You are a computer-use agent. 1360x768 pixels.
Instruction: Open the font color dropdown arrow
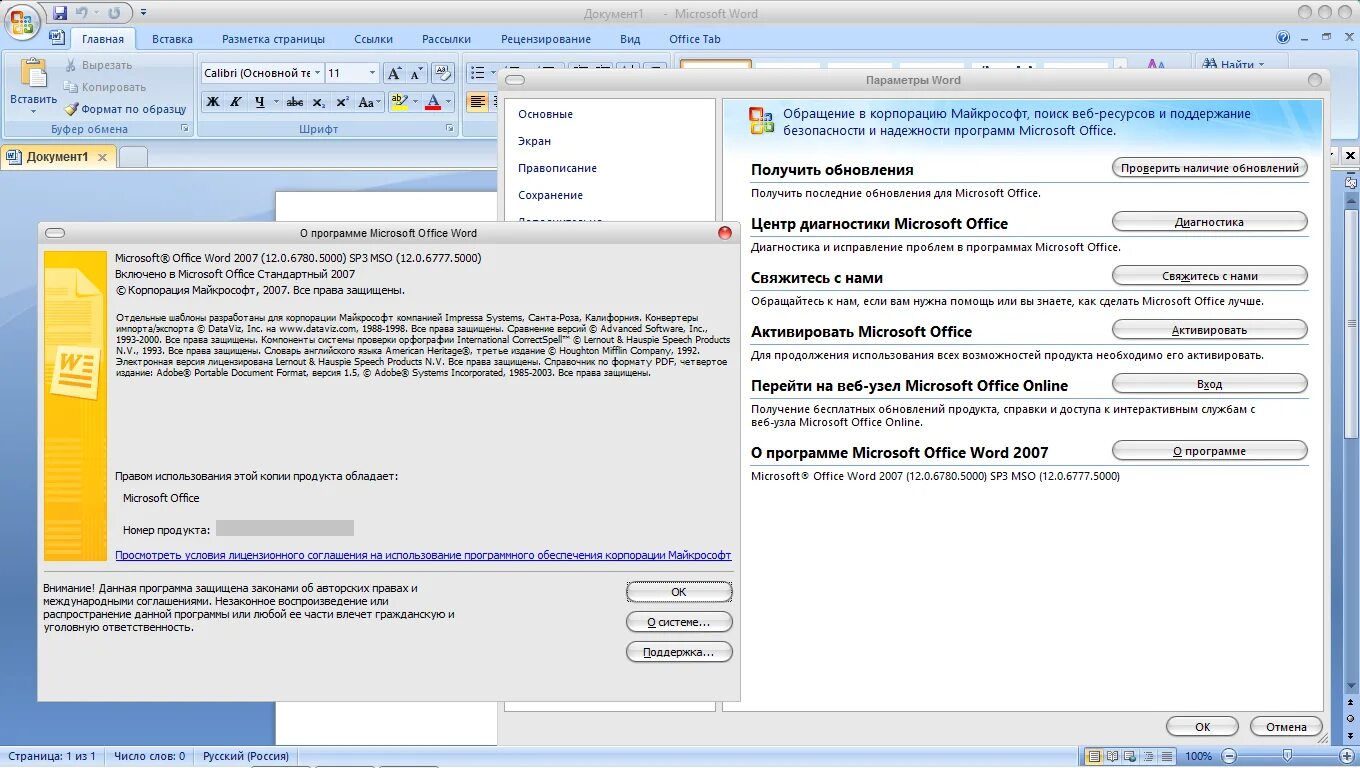click(x=447, y=102)
